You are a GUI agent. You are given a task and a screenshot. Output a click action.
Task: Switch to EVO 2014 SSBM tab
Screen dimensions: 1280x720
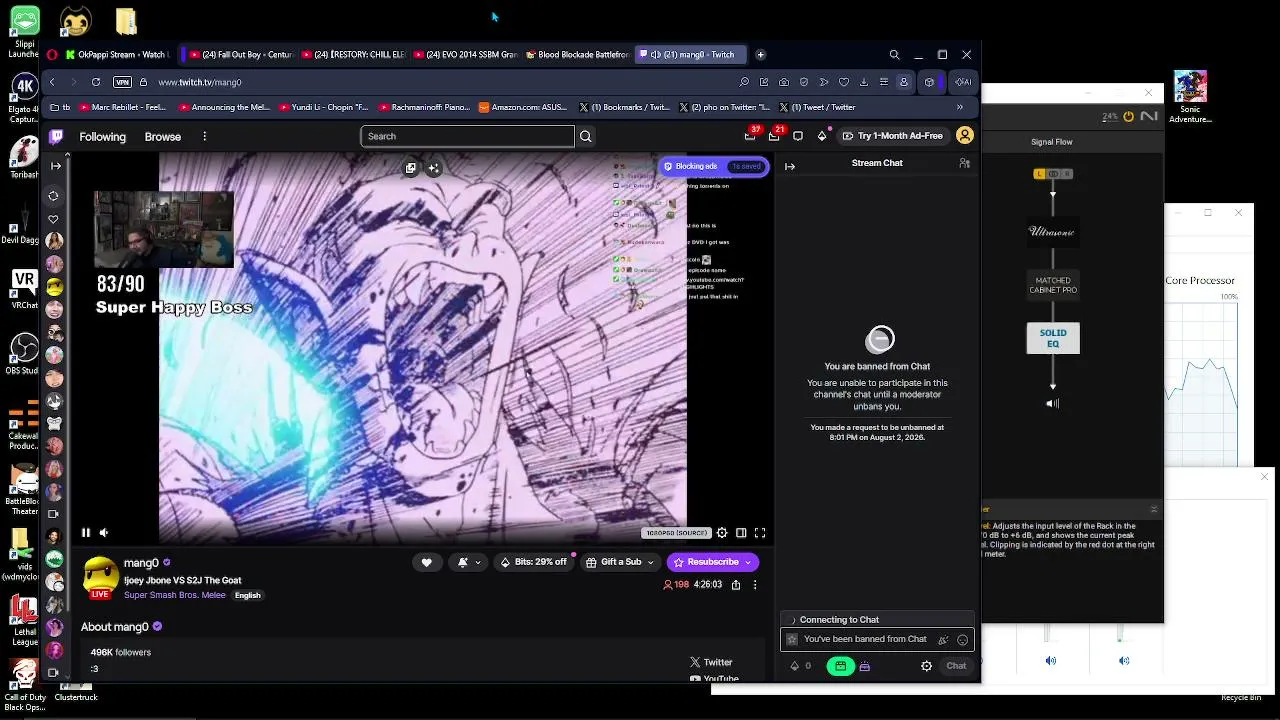coord(464,55)
